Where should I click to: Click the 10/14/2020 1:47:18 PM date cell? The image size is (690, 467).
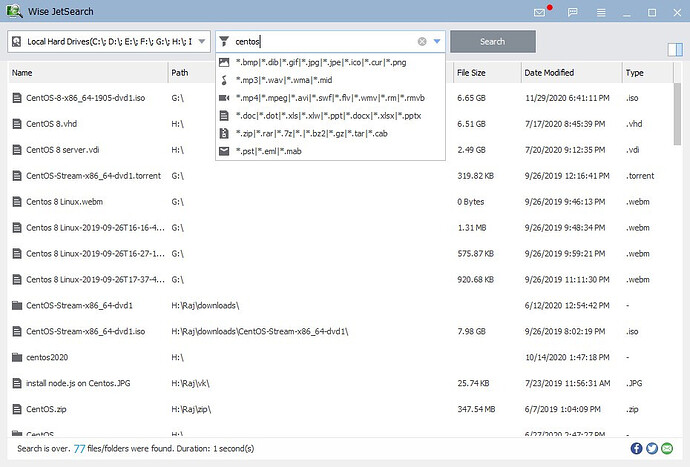coord(567,357)
